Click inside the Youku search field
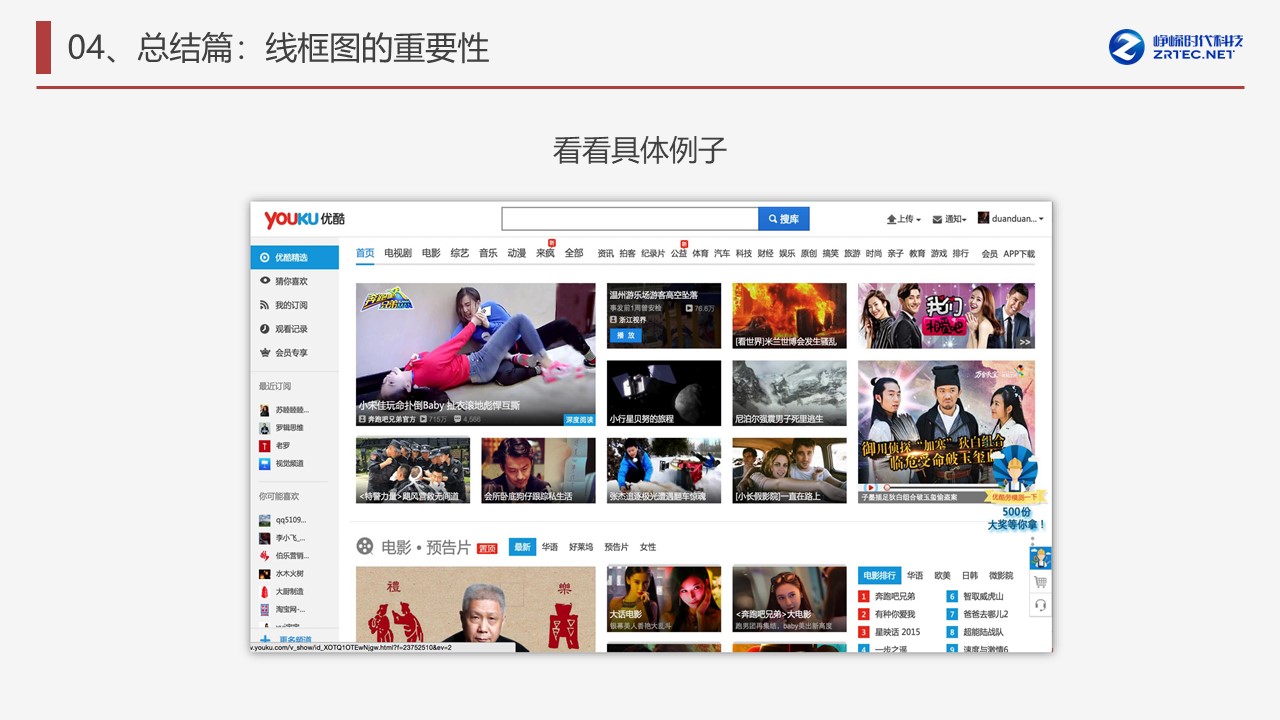This screenshot has width=1280, height=720. coord(629,219)
